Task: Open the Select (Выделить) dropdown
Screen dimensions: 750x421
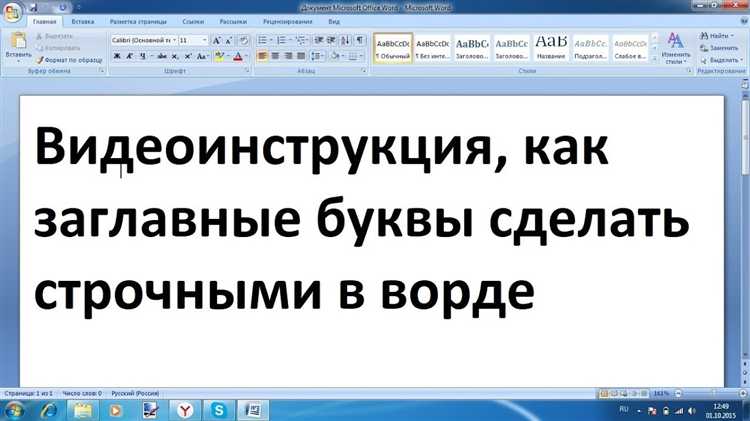Action: (x=721, y=60)
